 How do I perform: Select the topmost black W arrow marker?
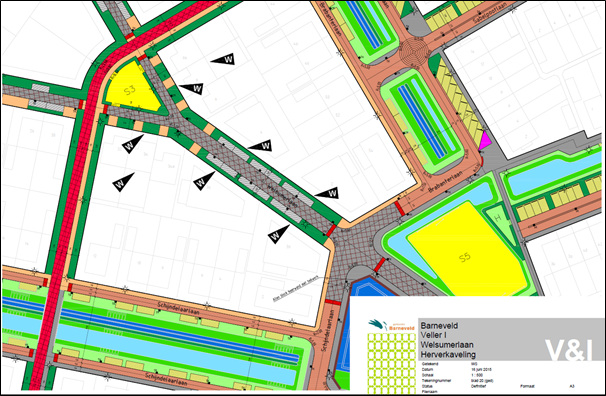pos(223,59)
